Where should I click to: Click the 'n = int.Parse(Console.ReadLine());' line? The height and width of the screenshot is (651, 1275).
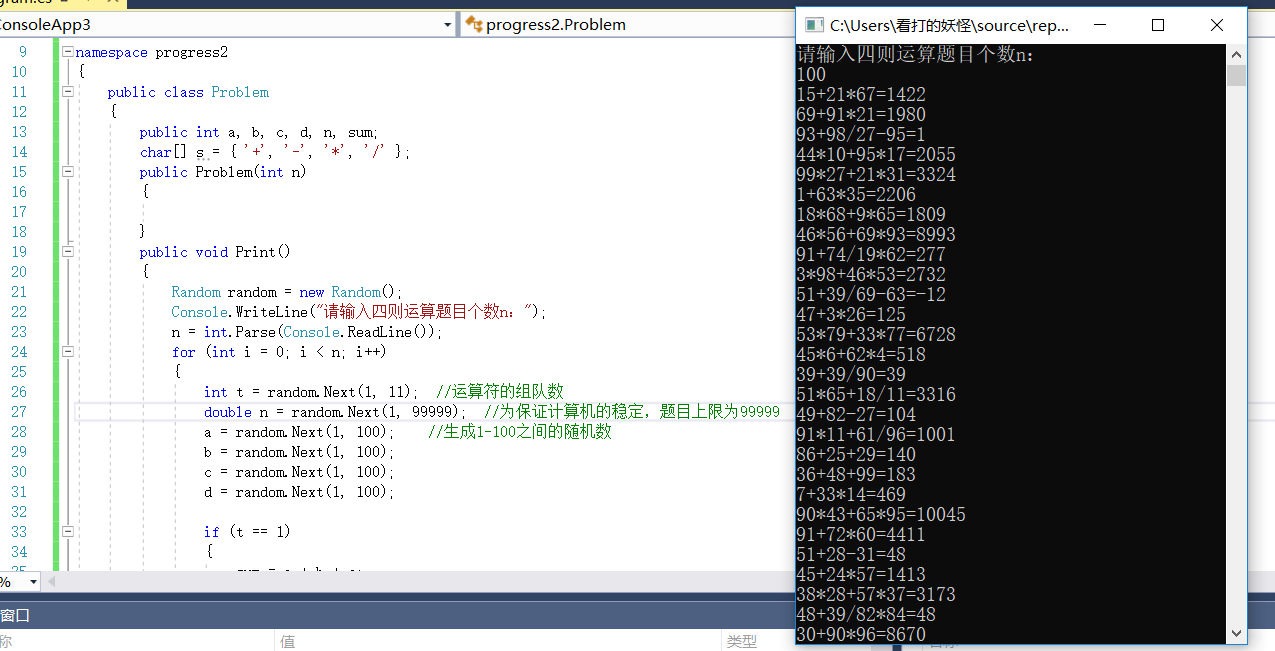[306, 332]
